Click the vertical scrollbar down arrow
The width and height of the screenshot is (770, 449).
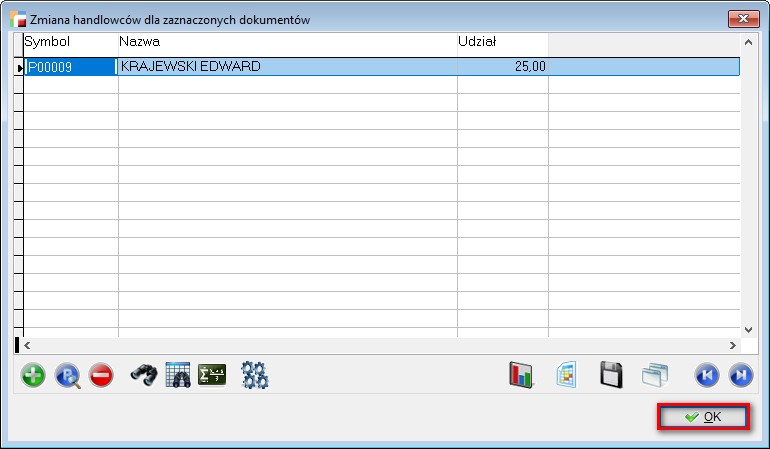pos(748,328)
